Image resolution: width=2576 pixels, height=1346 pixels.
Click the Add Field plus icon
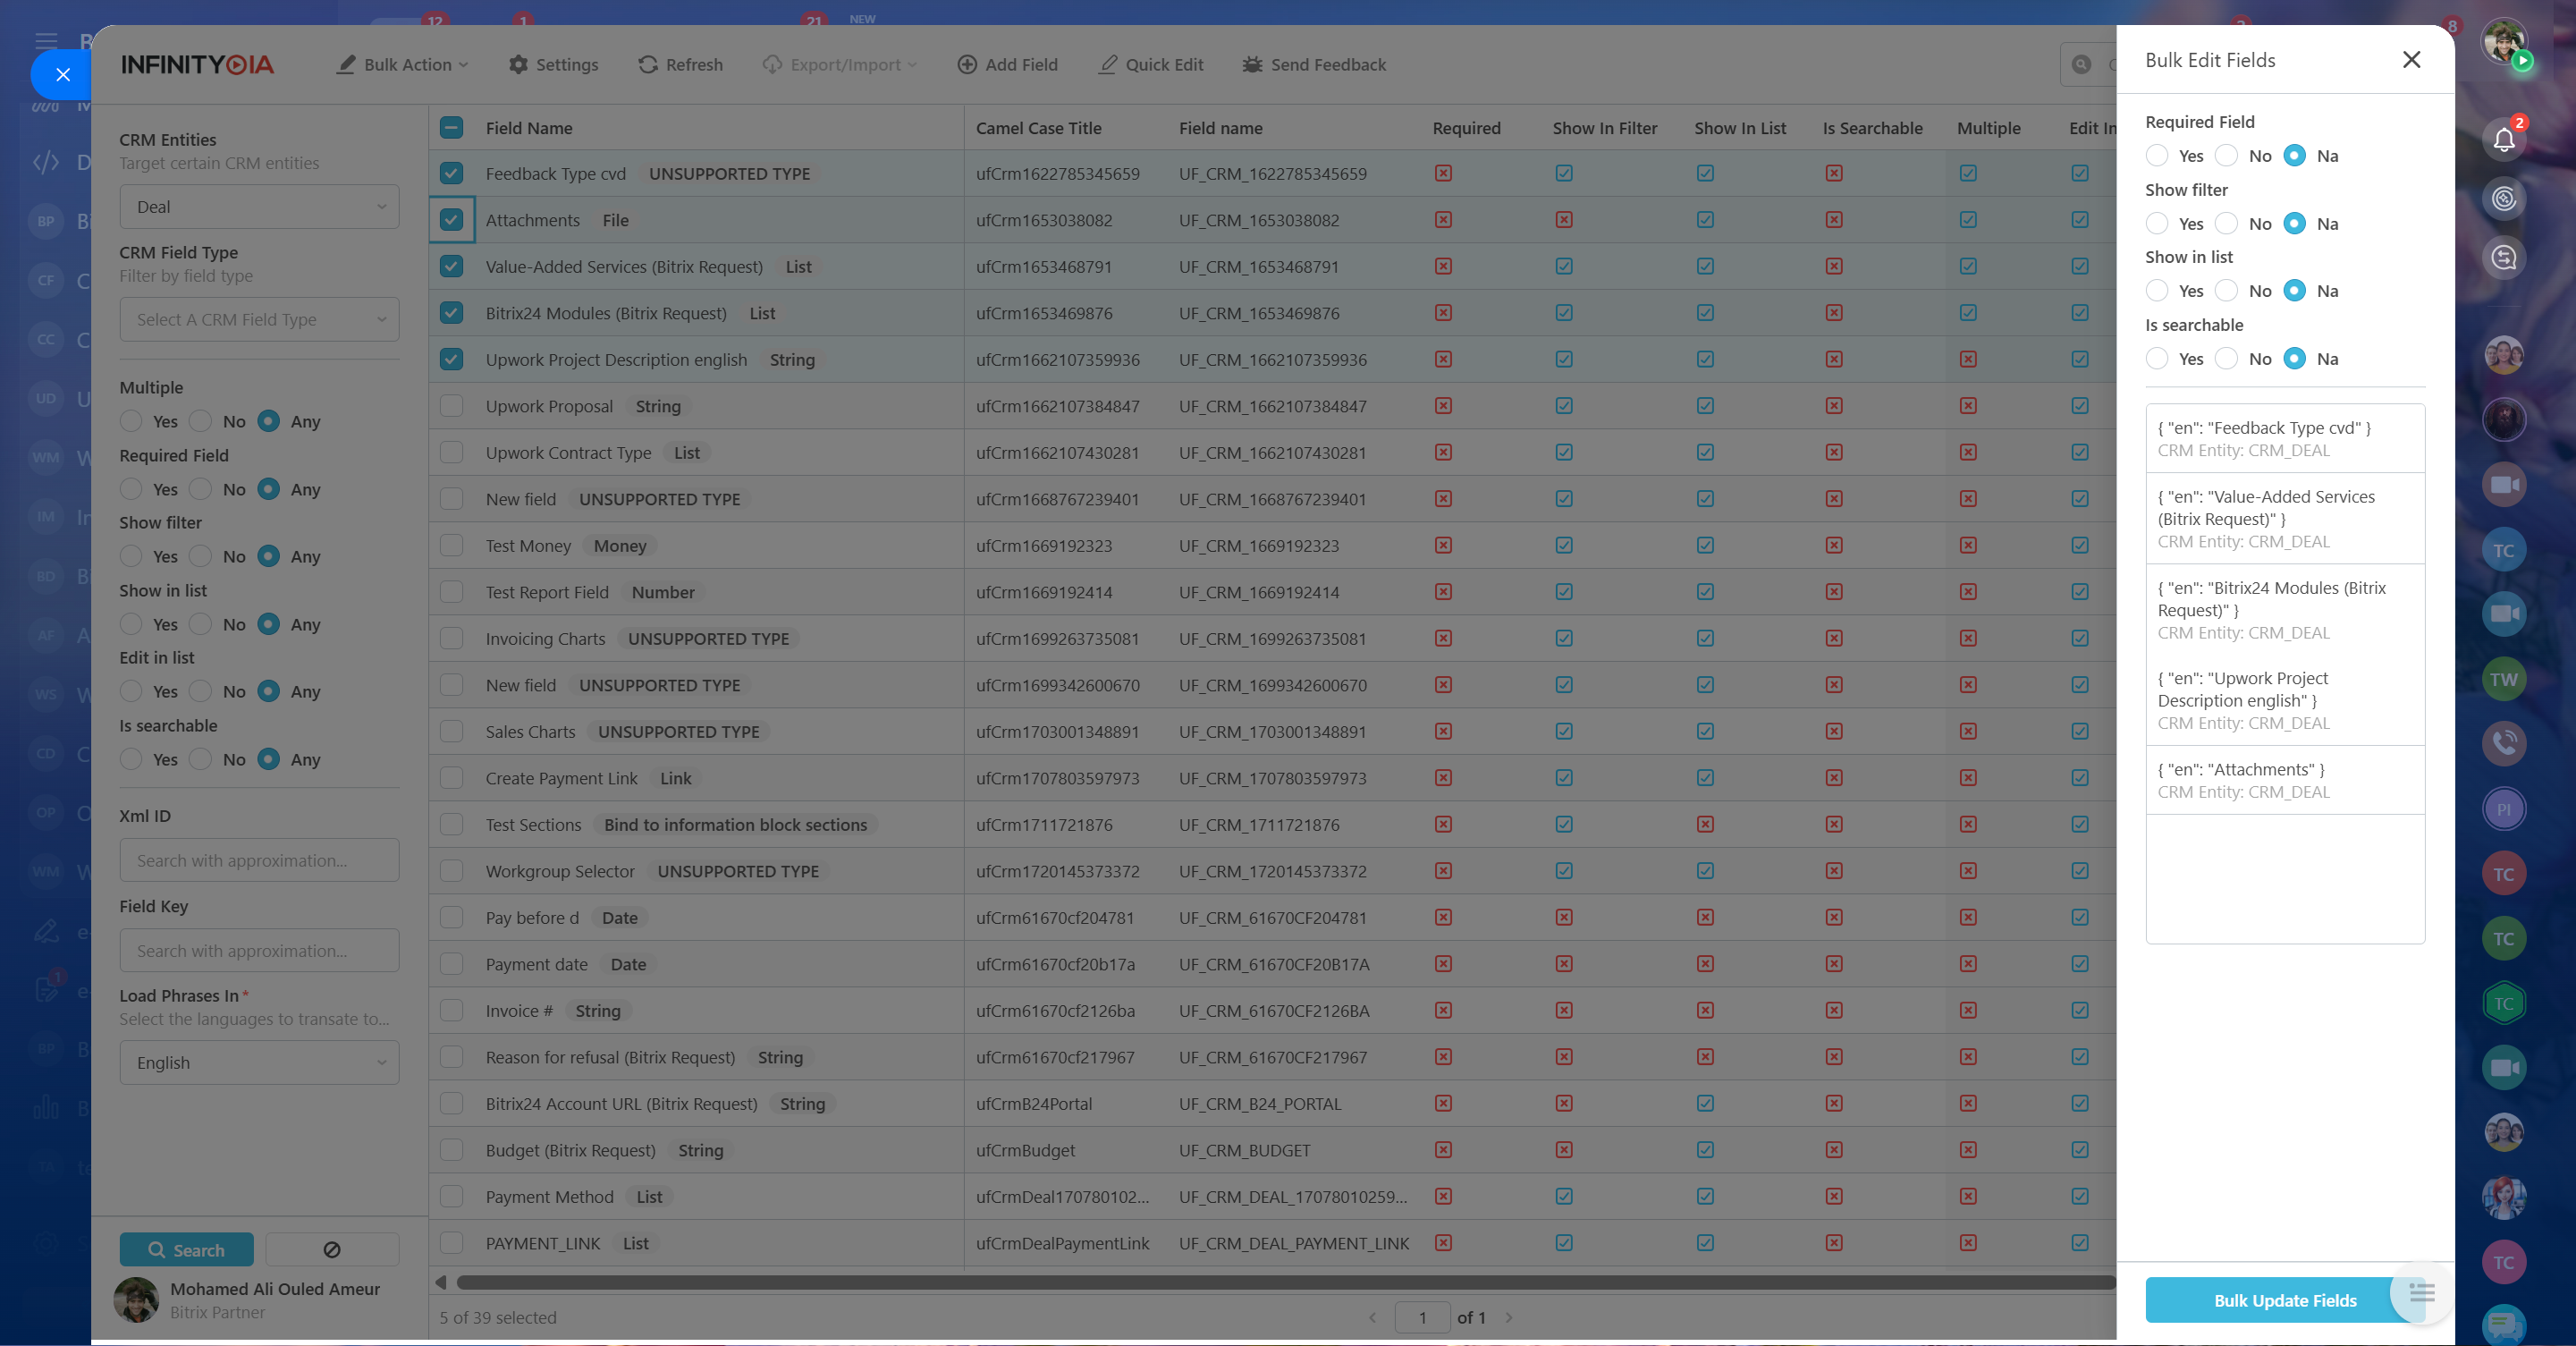[967, 65]
